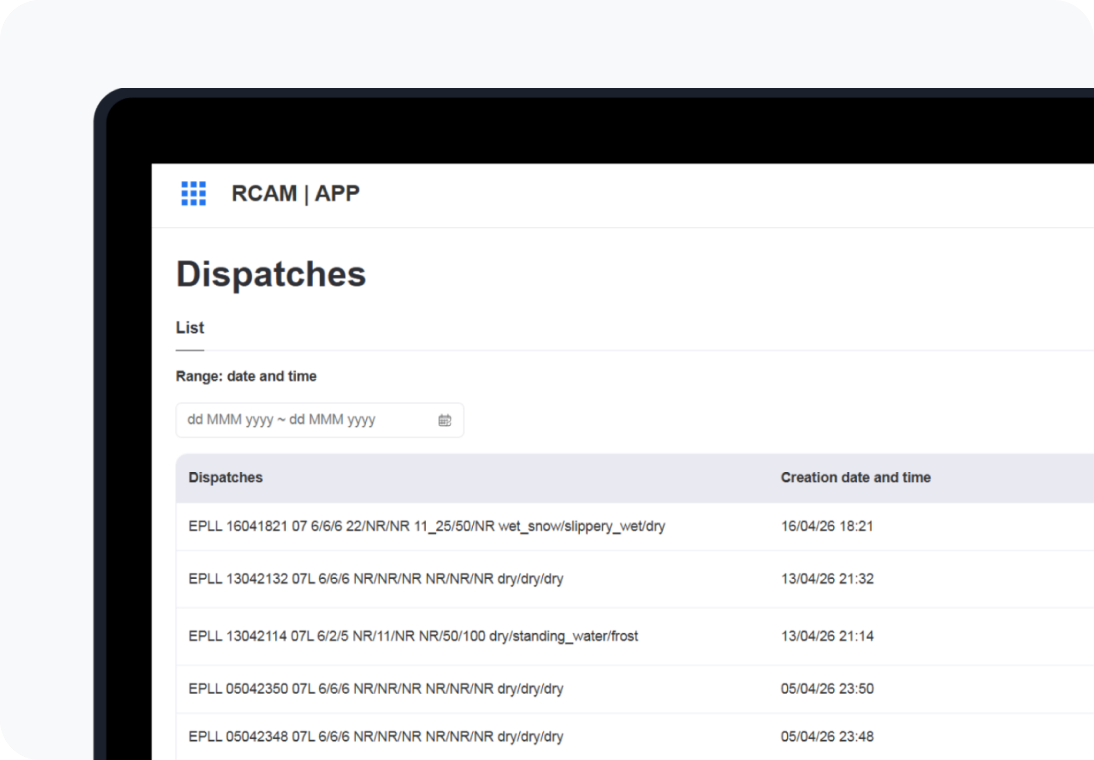Click the 13/04/26 21:14 creation date cell
Image resolution: width=1094 pixels, height=760 pixels.
pos(827,636)
